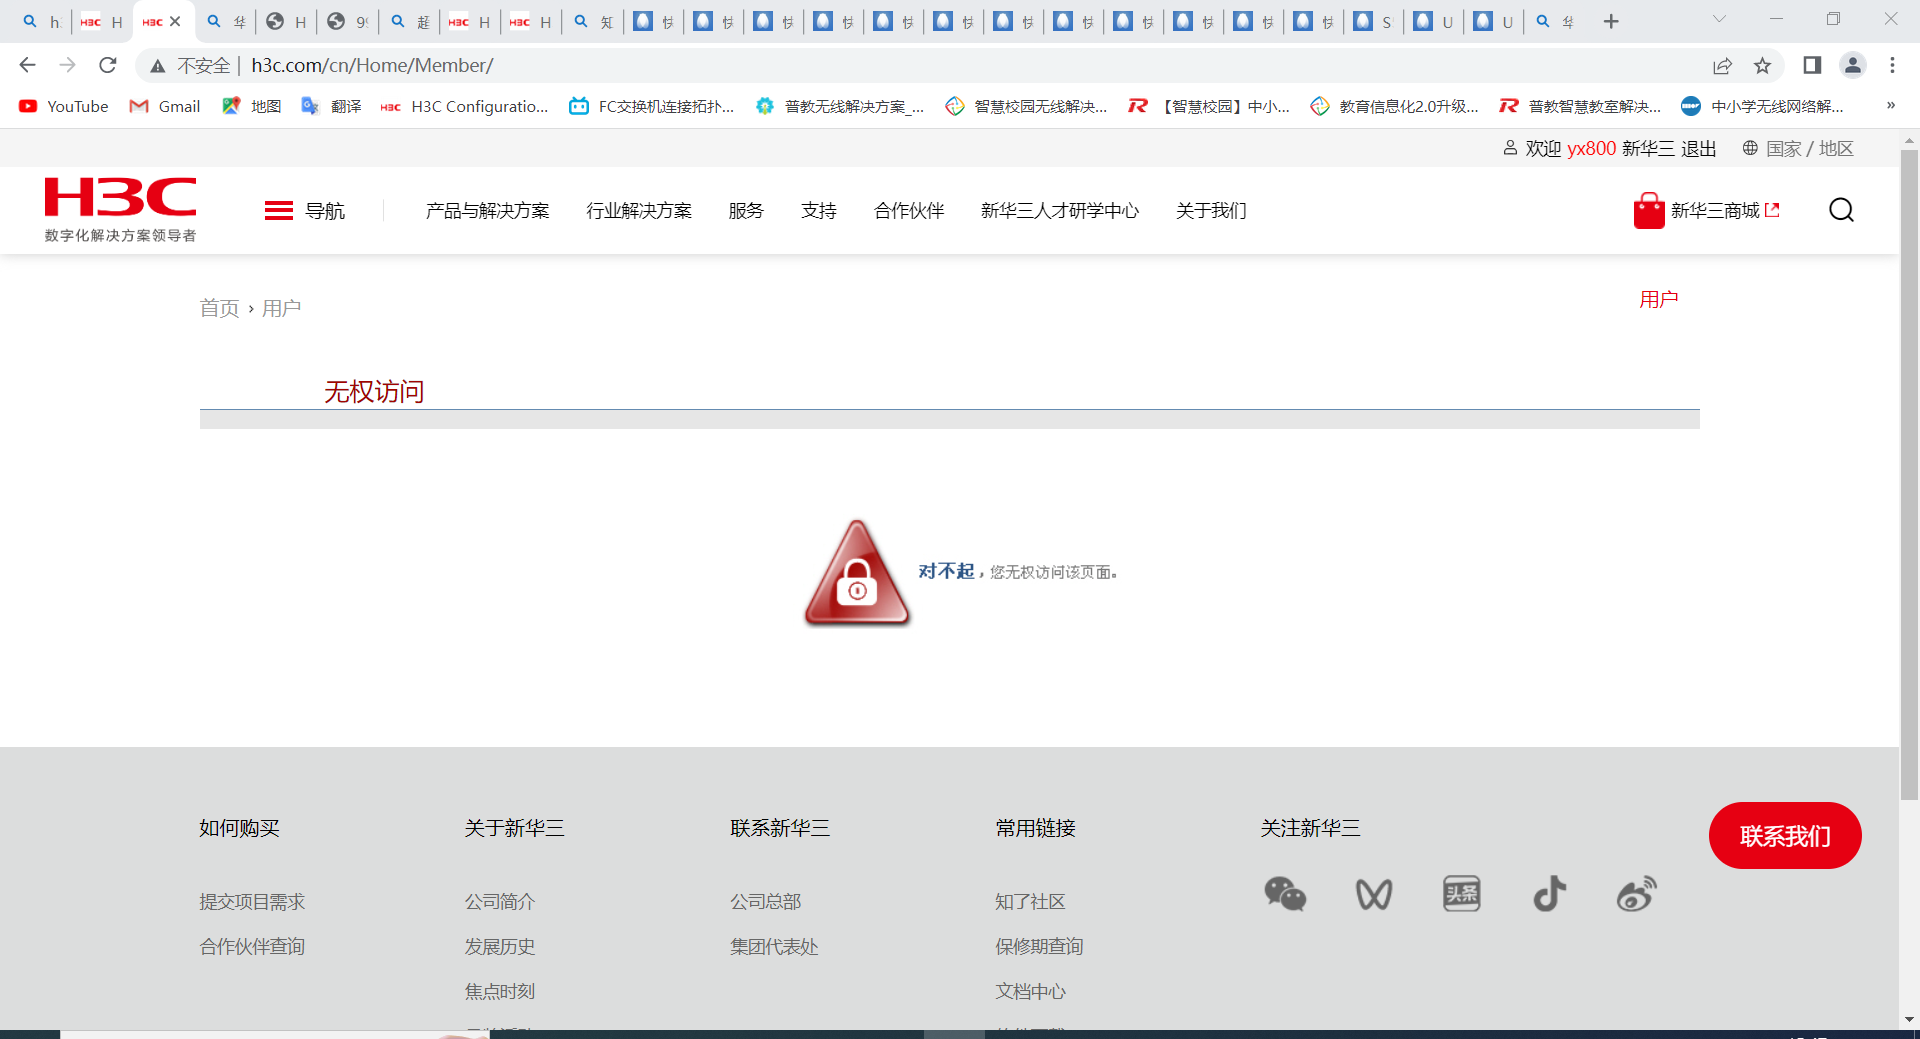Open the YouTube bookmark
Screen dimensions: 1920x1039
point(63,106)
